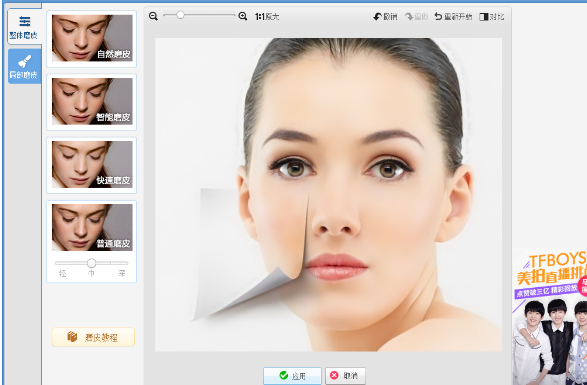Viewport: 587px width, 385px height.
Task: Select the 智能磨皮 preset thumbnail
Action: (x=92, y=101)
